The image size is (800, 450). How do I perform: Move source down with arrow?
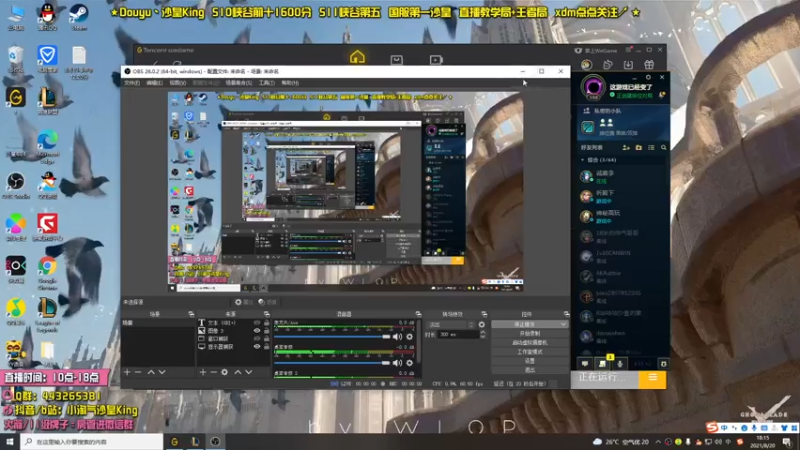(249, 372)
